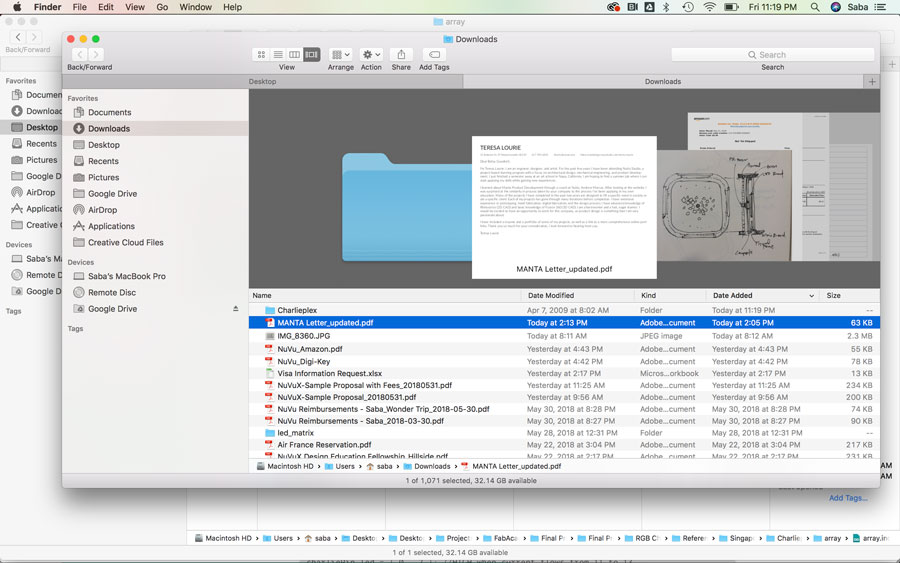
Task: Select Air France Reservation.pdf row
Action: point(564,445)
